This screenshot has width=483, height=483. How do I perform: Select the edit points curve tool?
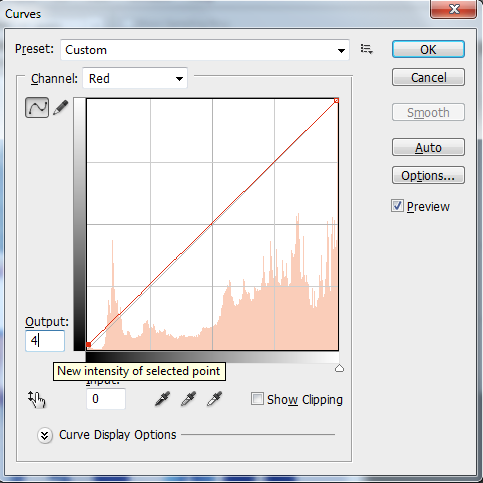pos(37,107)
